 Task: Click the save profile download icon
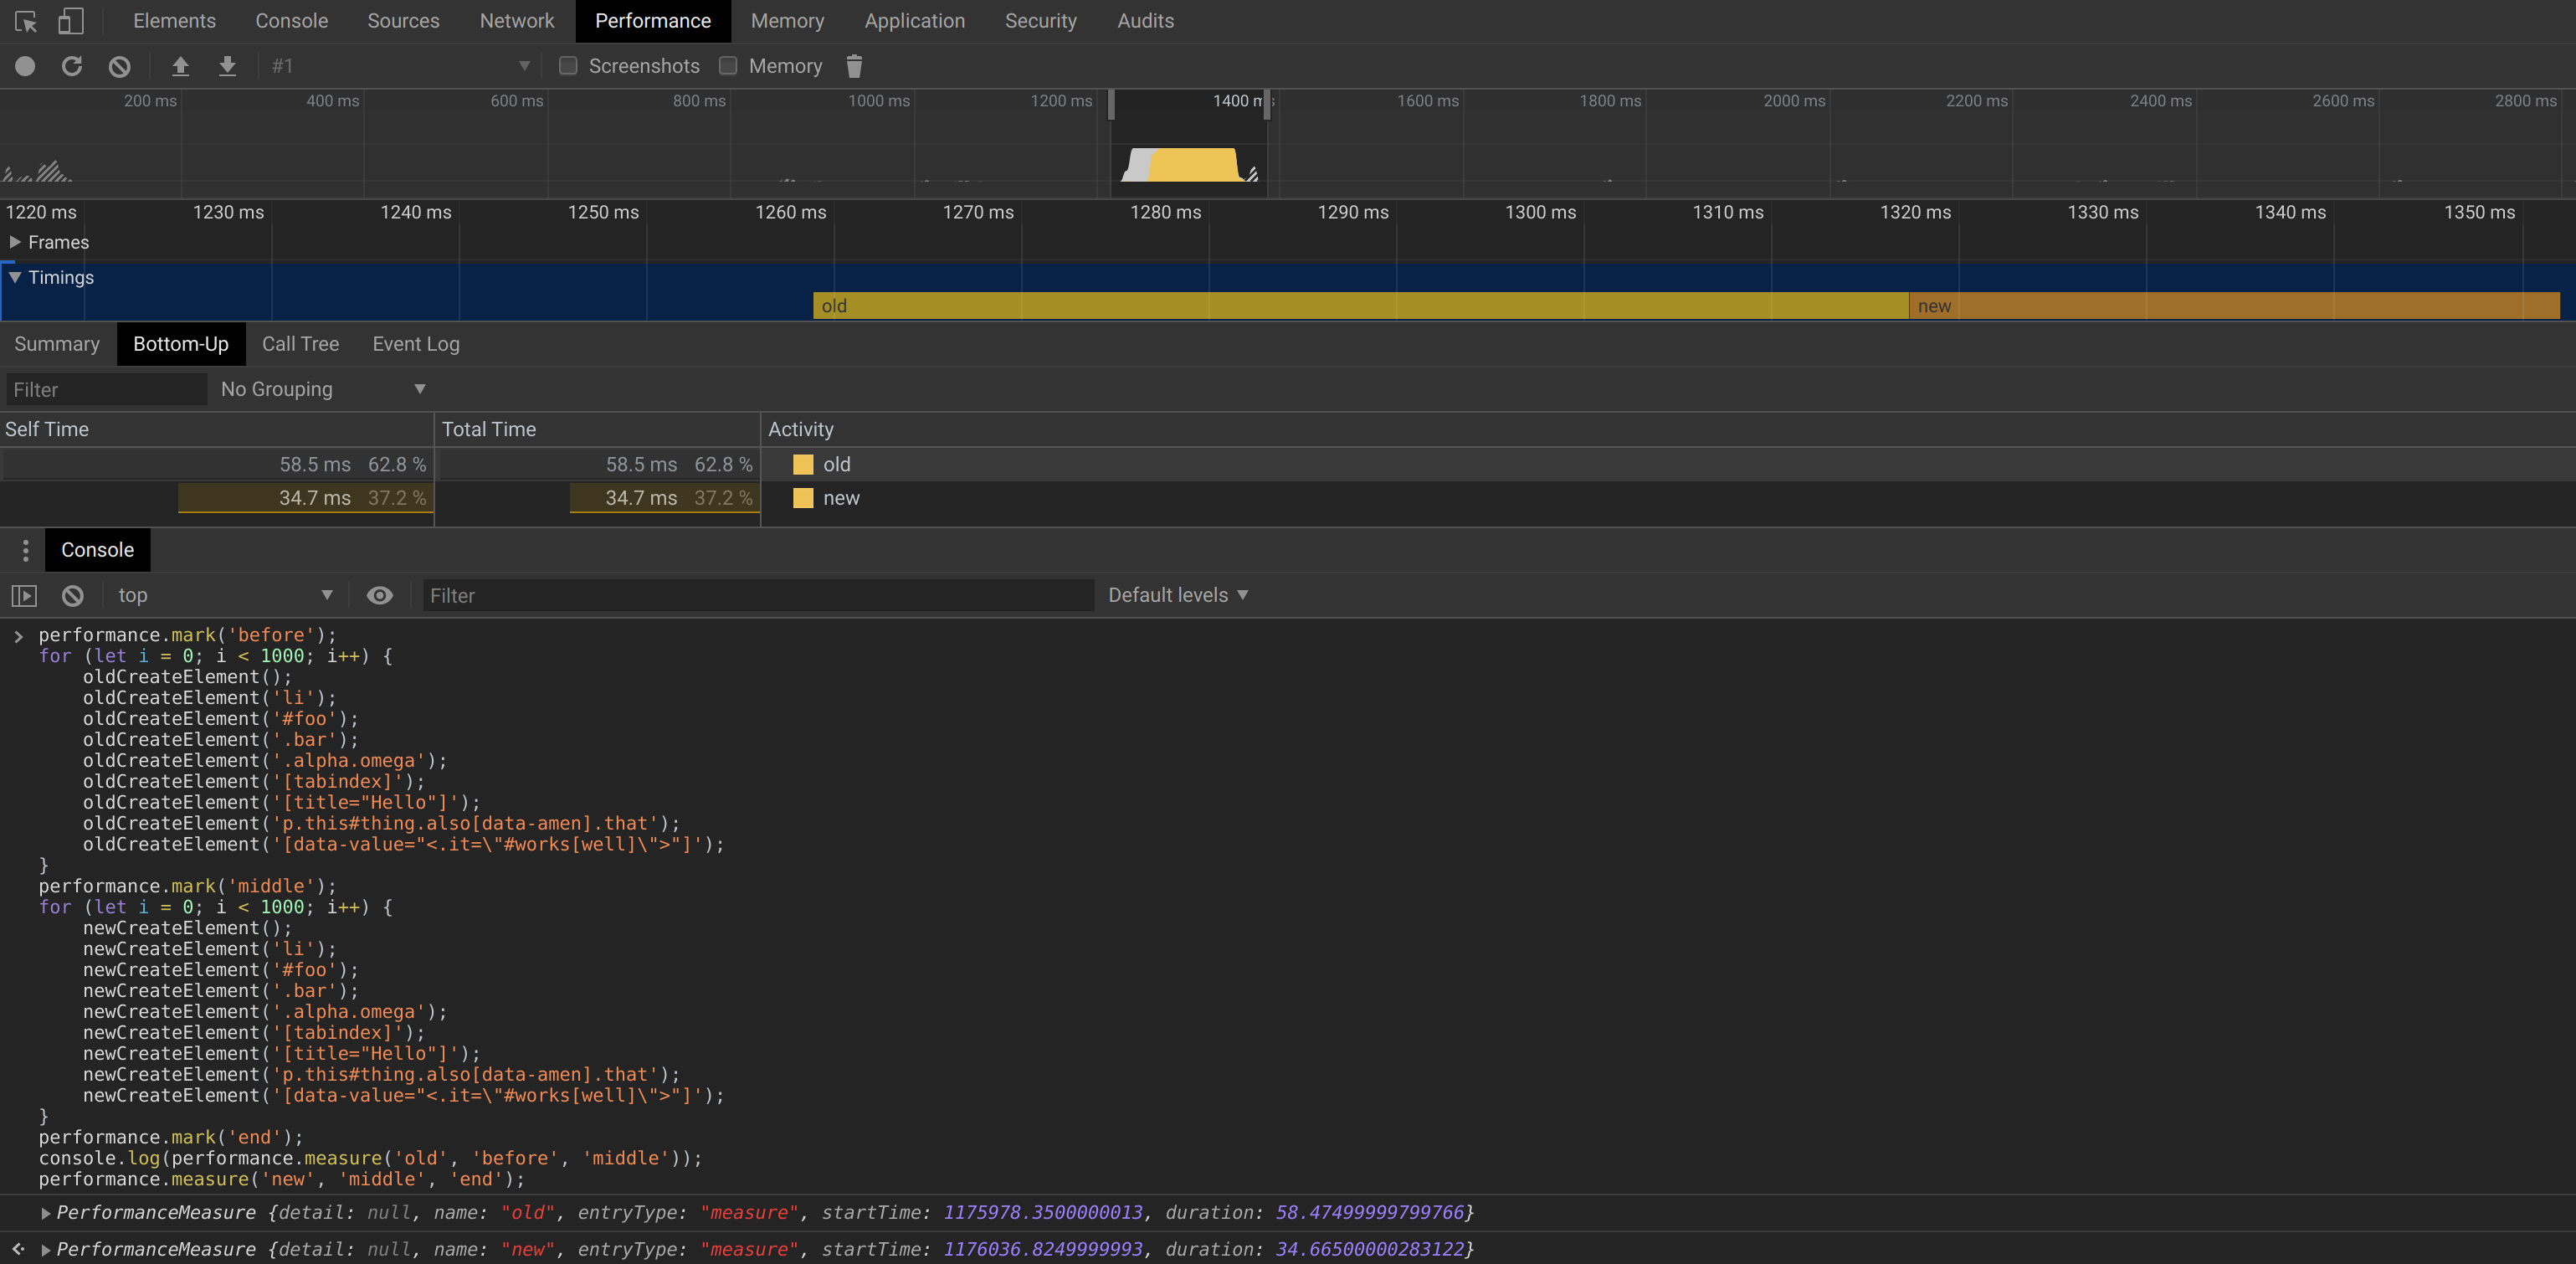[x=227, y=66]
